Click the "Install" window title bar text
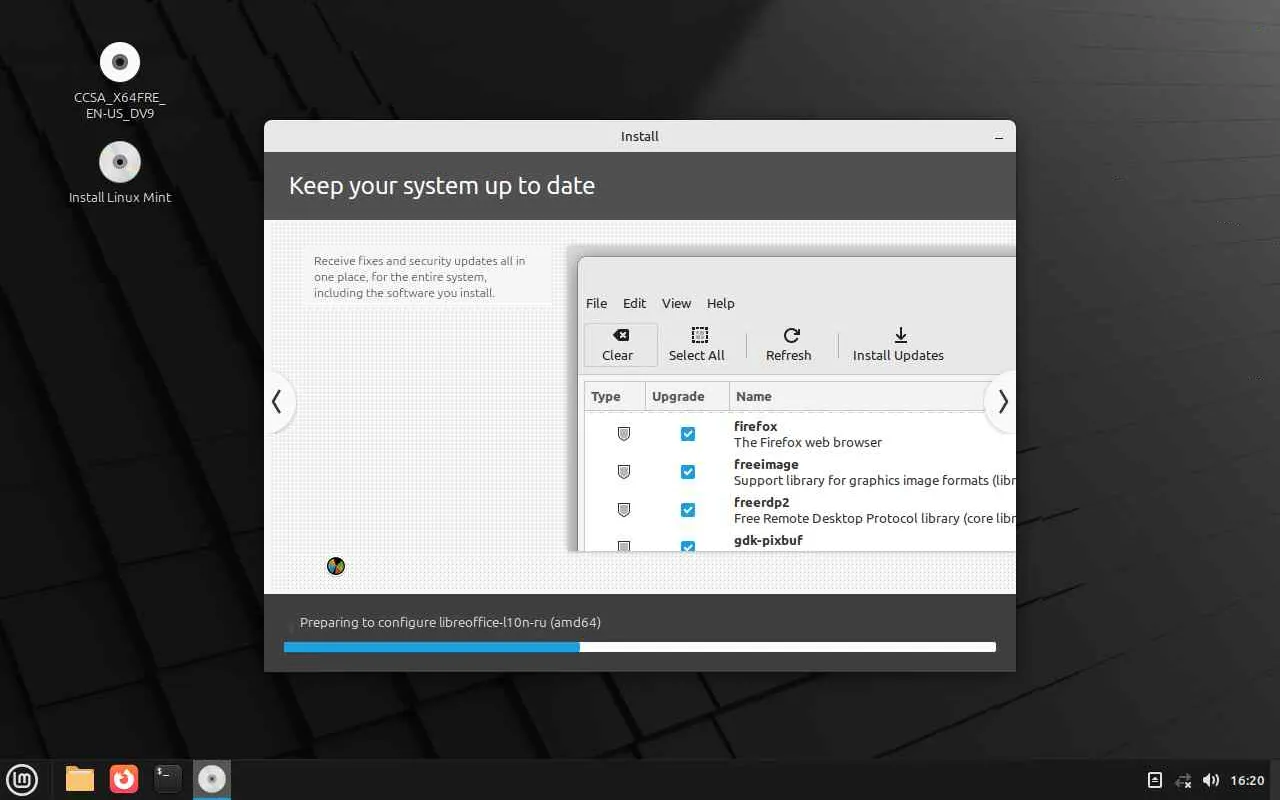 tap(640, 136)
